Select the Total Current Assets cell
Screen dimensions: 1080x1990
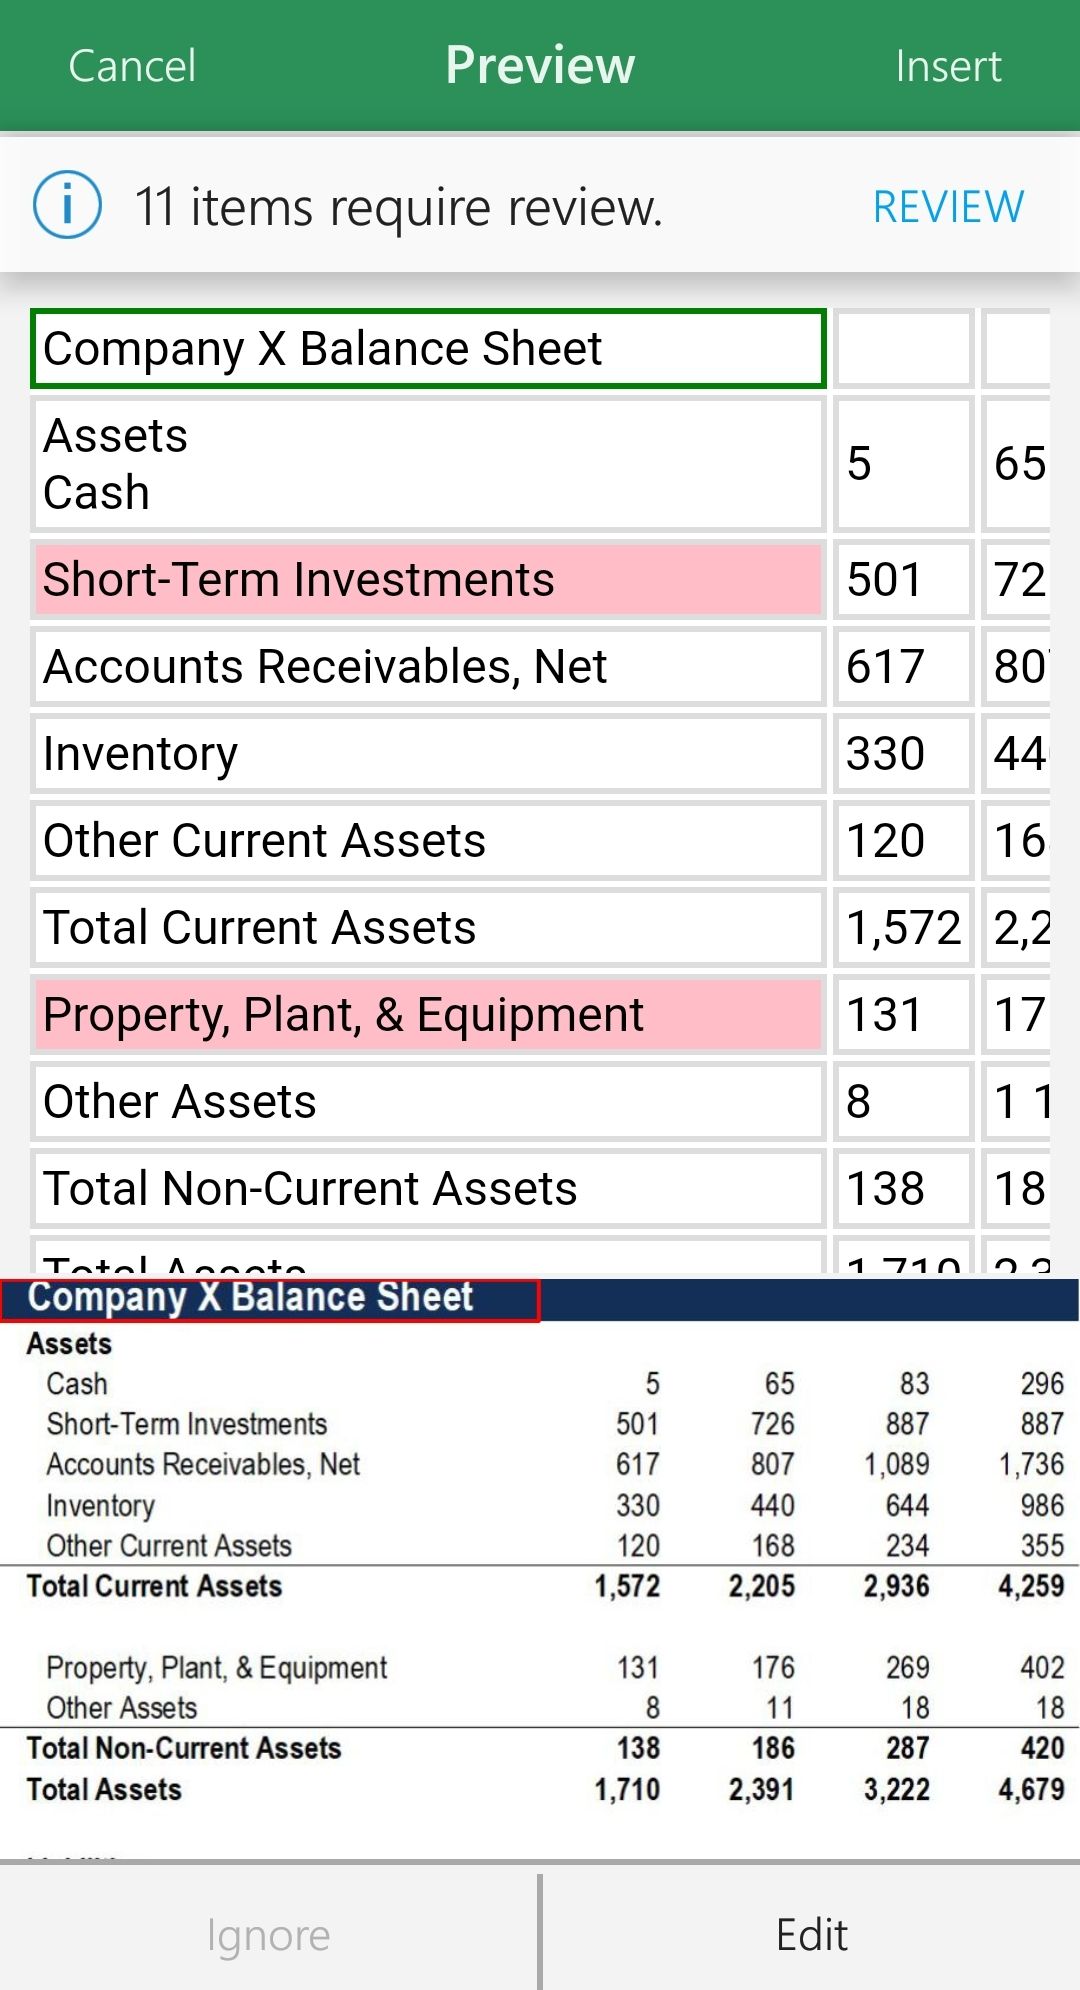click(427, 926)
